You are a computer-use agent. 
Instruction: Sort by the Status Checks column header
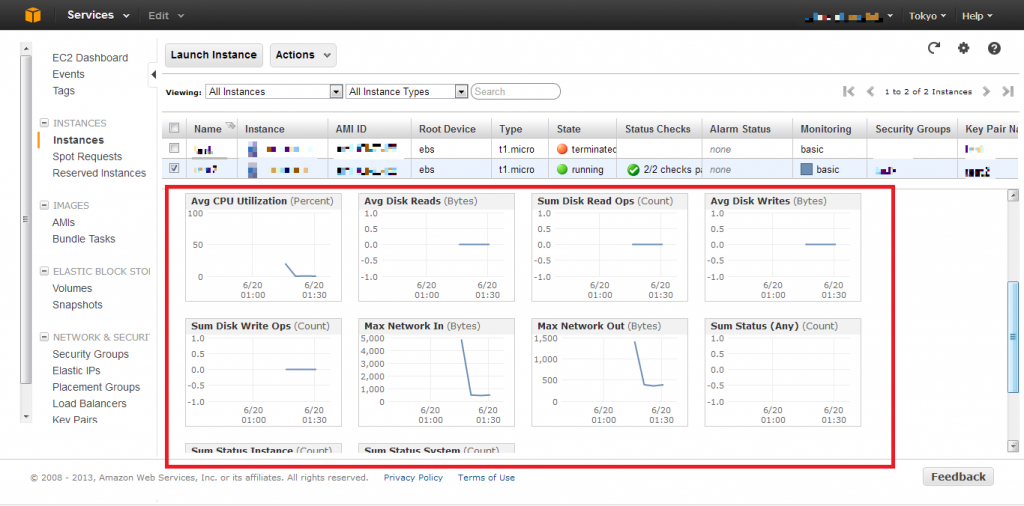(658, 129)
